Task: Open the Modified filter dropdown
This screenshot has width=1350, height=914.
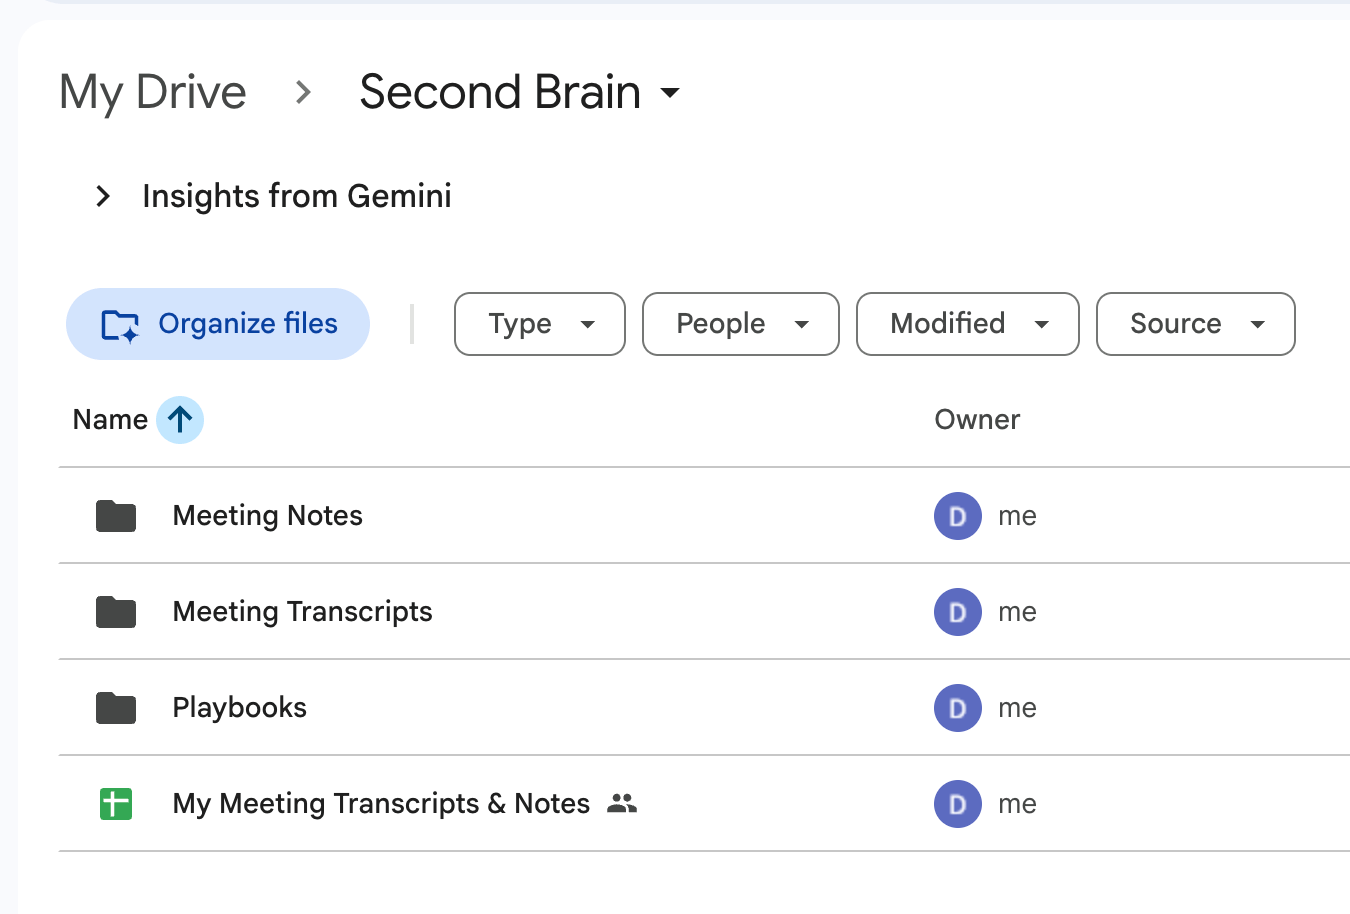Action: click(x=967, y=324)
